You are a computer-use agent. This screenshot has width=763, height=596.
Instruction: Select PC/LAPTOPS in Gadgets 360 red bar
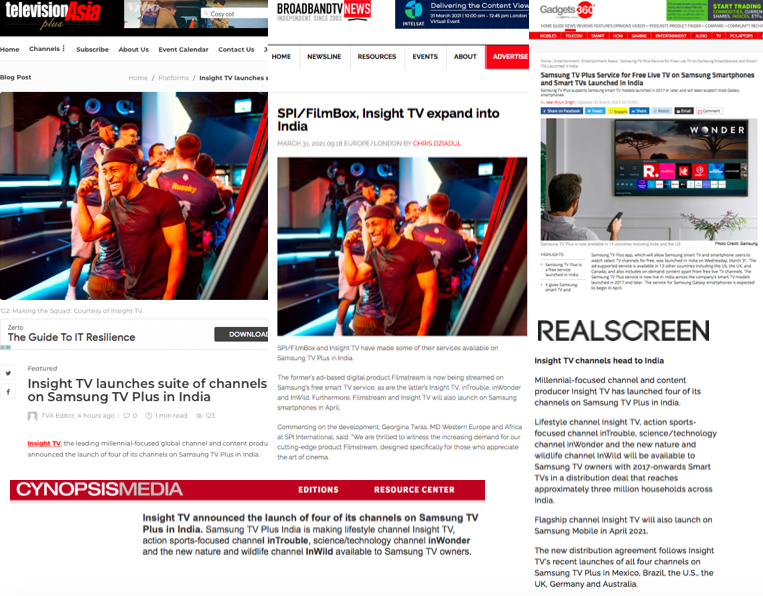(741, 36)
